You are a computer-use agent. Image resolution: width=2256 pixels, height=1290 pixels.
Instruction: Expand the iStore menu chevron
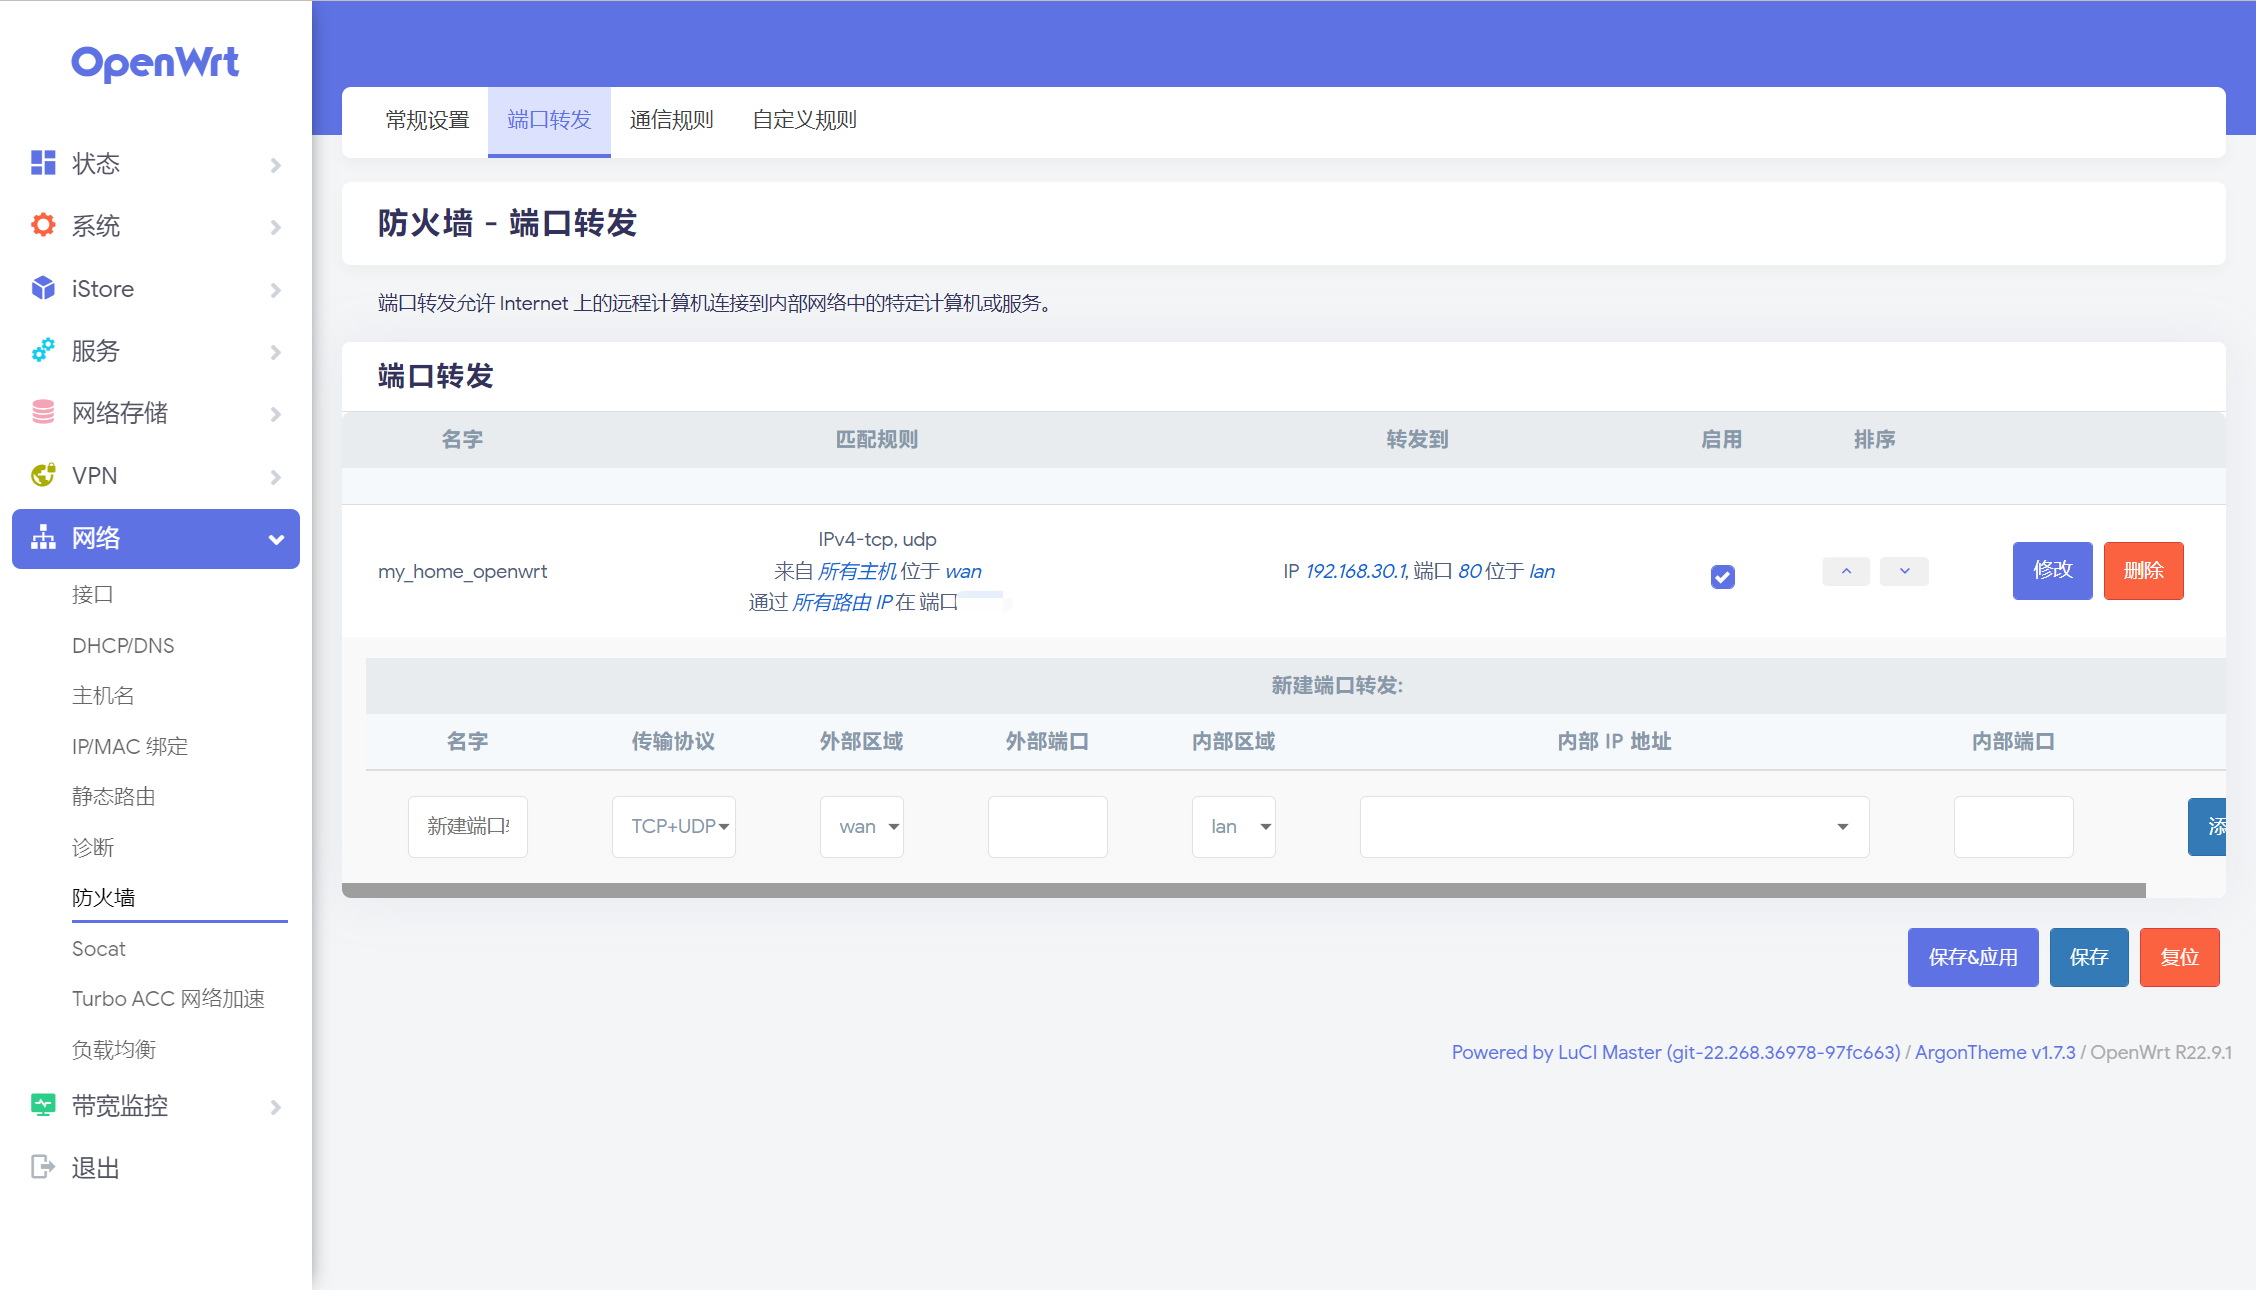276,290
